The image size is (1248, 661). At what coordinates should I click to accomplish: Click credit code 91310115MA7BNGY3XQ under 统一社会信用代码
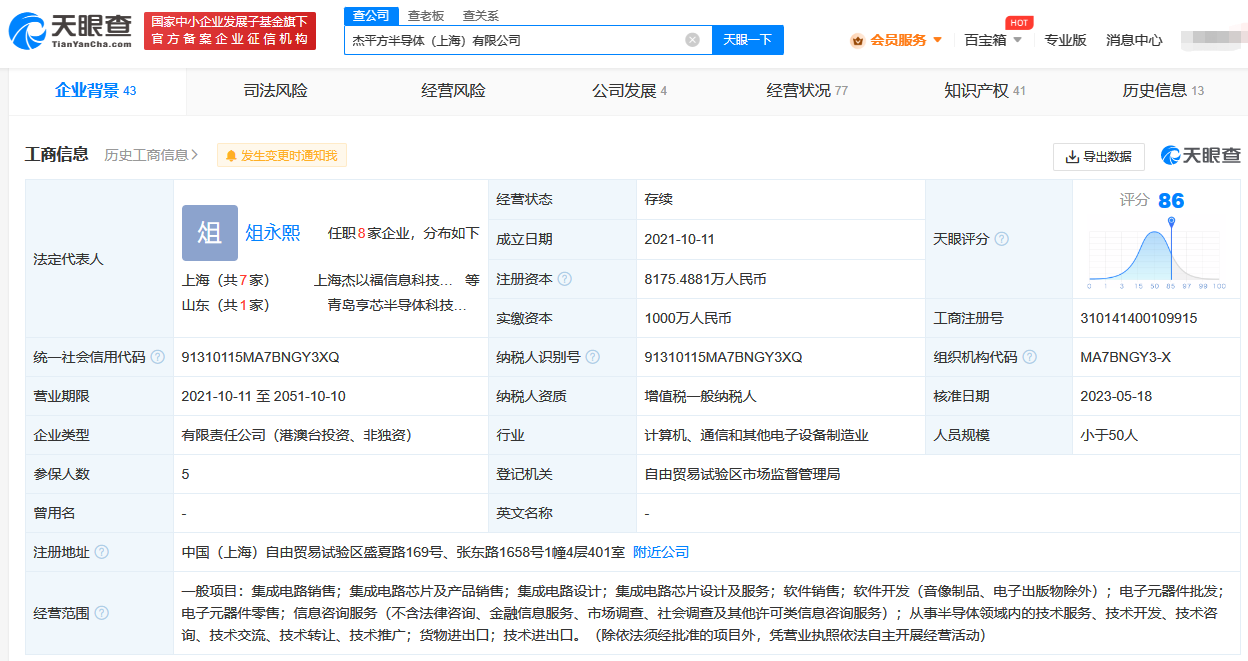(x=260, y=357)
